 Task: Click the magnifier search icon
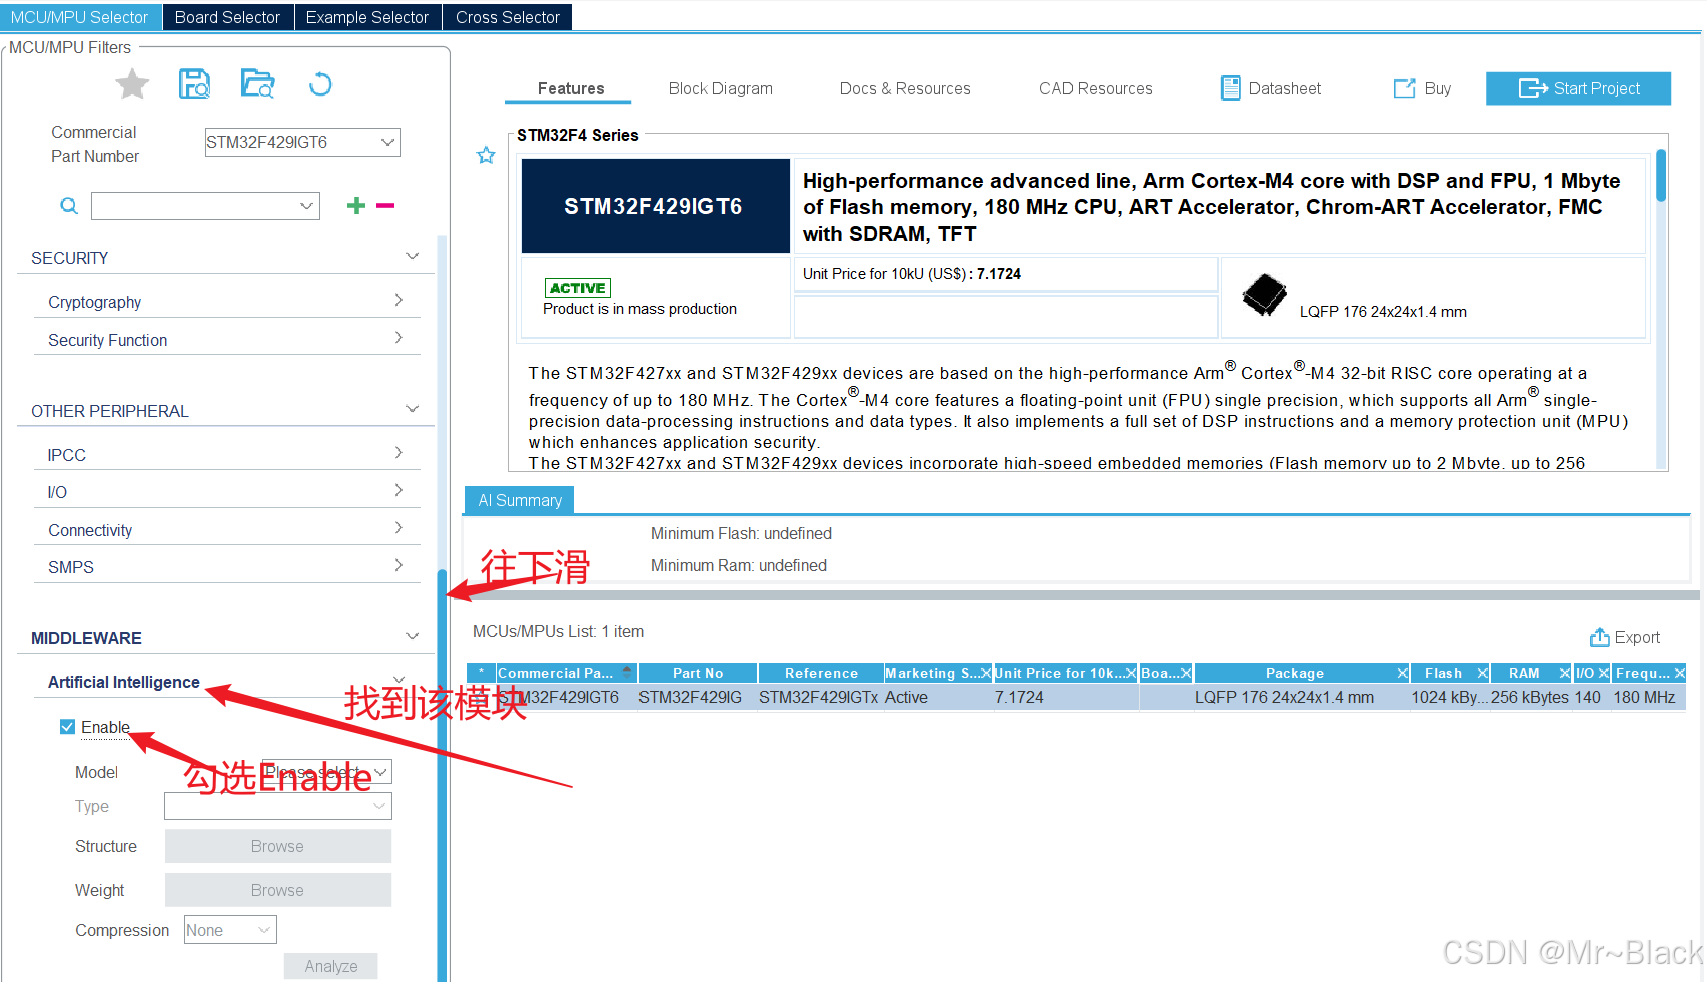point(69,206)
